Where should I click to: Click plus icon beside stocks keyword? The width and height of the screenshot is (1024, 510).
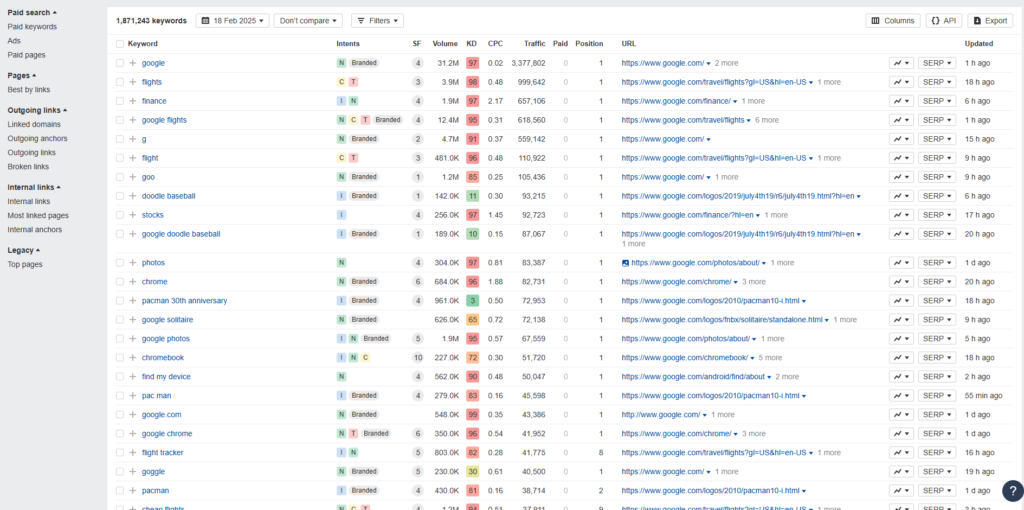tap(133, 215)
